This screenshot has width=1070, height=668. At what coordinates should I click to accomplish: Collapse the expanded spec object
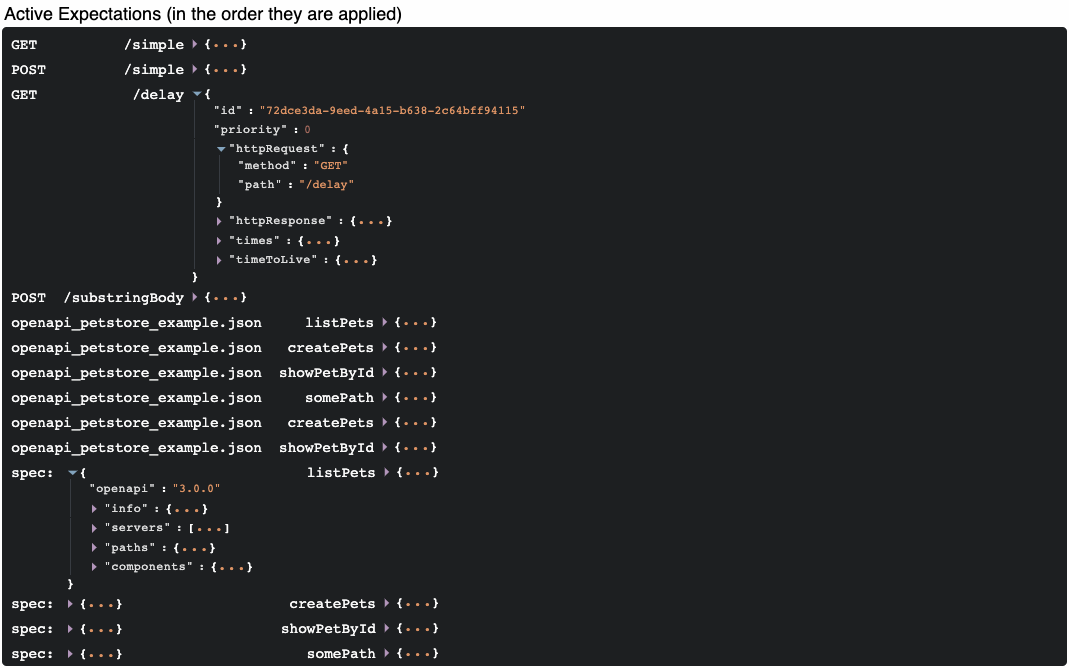click(x=72, y=473)
